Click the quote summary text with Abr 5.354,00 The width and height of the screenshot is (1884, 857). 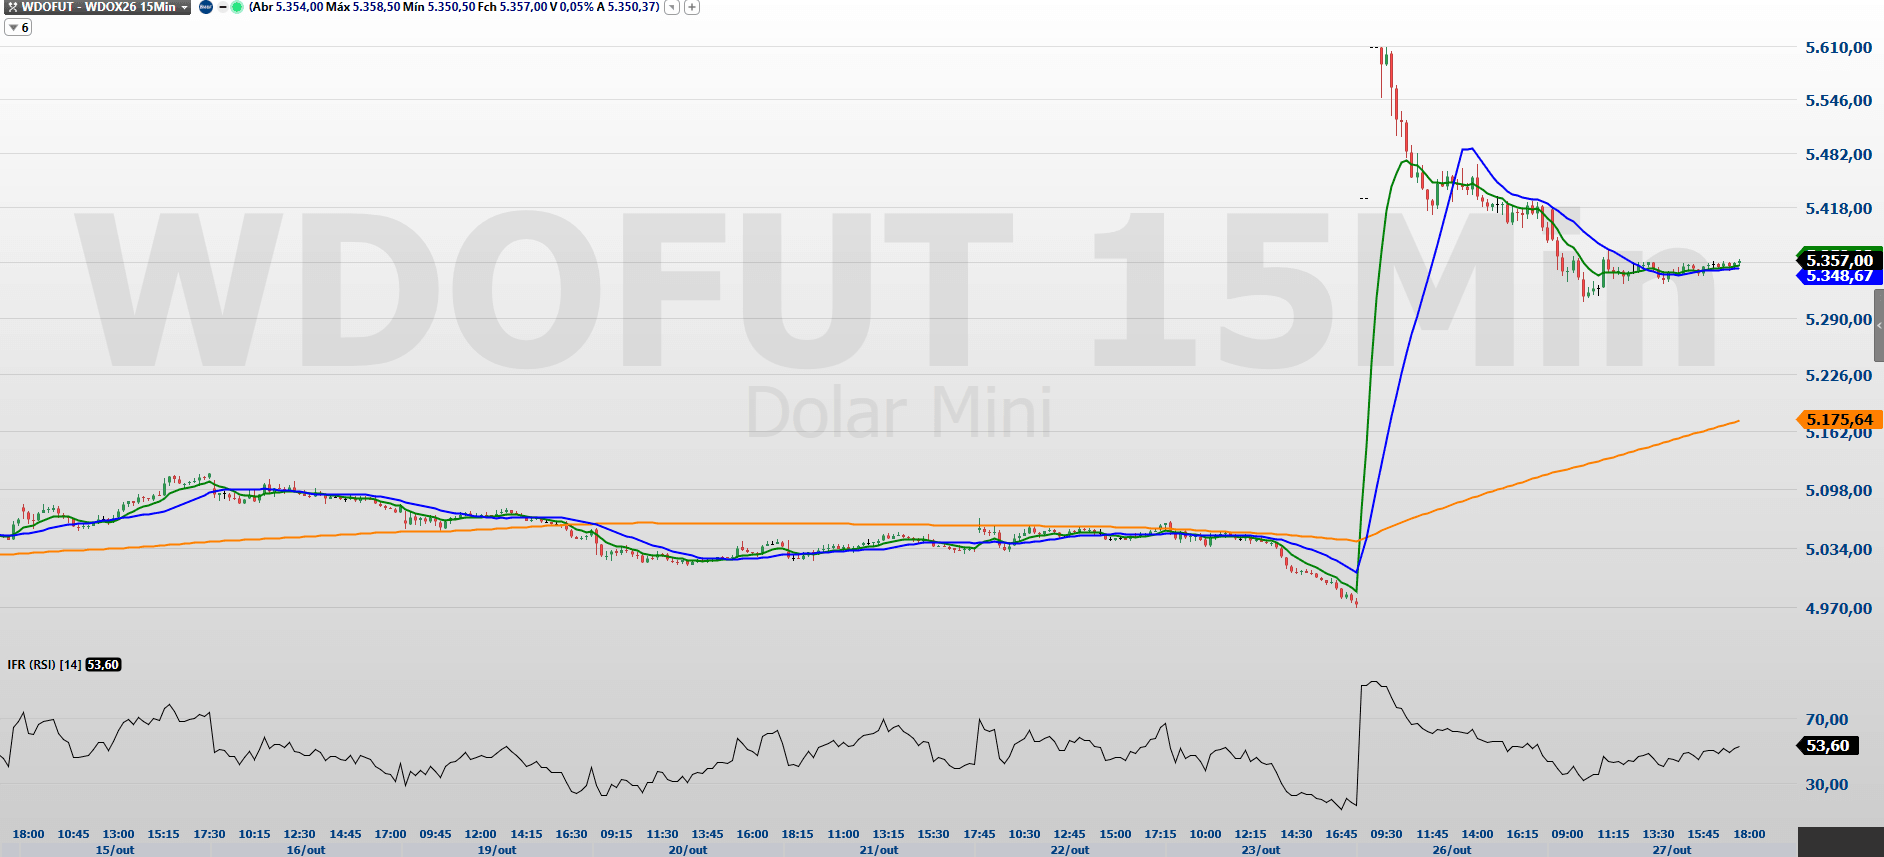(454, 7)
